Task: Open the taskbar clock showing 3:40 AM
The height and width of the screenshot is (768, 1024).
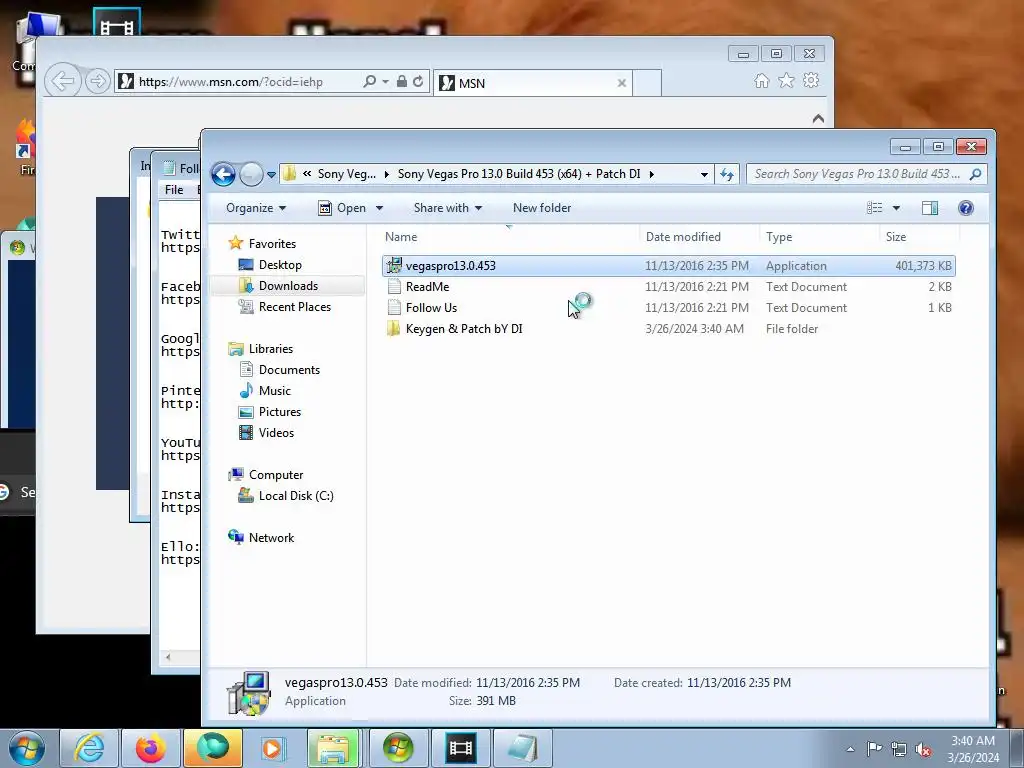Action: click(x=973, y=749)
